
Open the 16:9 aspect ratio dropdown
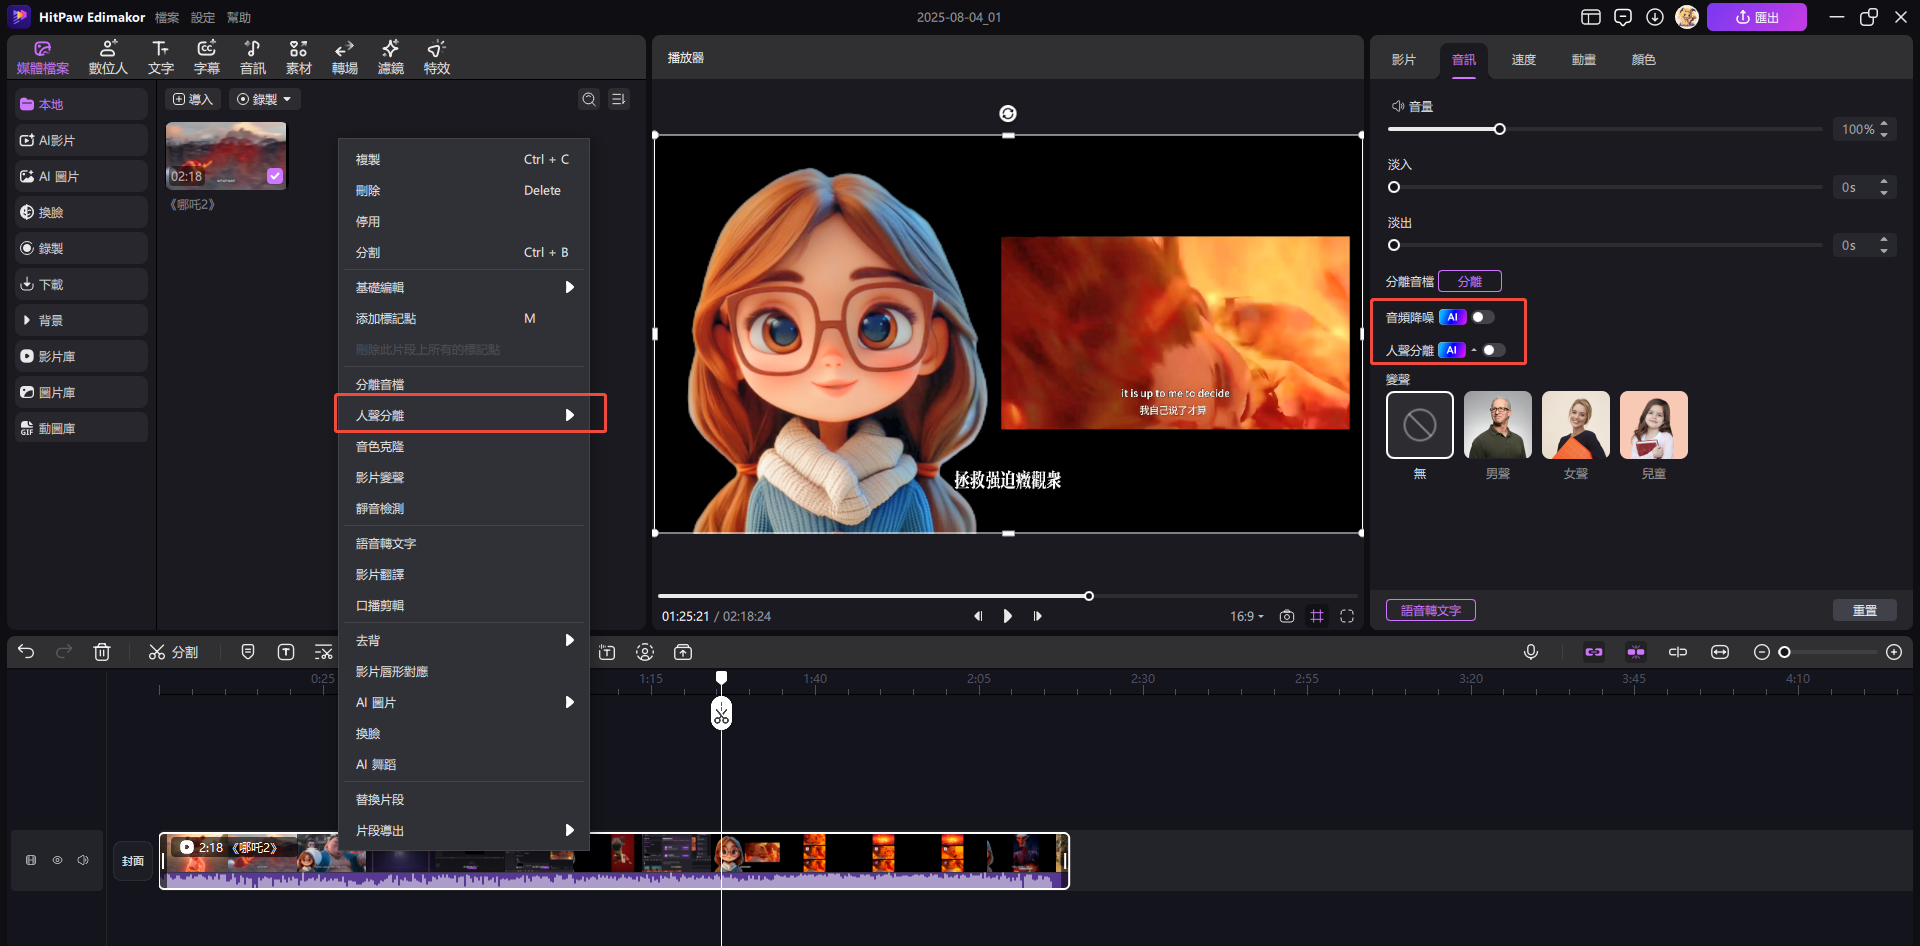(x=1246, y=616)
